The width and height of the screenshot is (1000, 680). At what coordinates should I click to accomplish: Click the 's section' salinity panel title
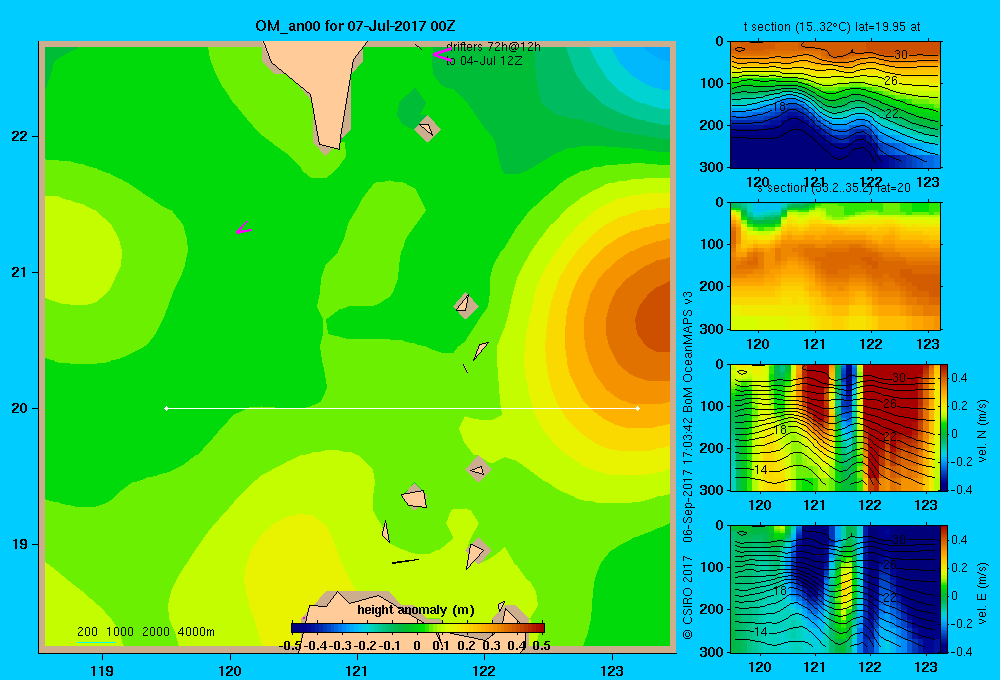coord(834,188)
